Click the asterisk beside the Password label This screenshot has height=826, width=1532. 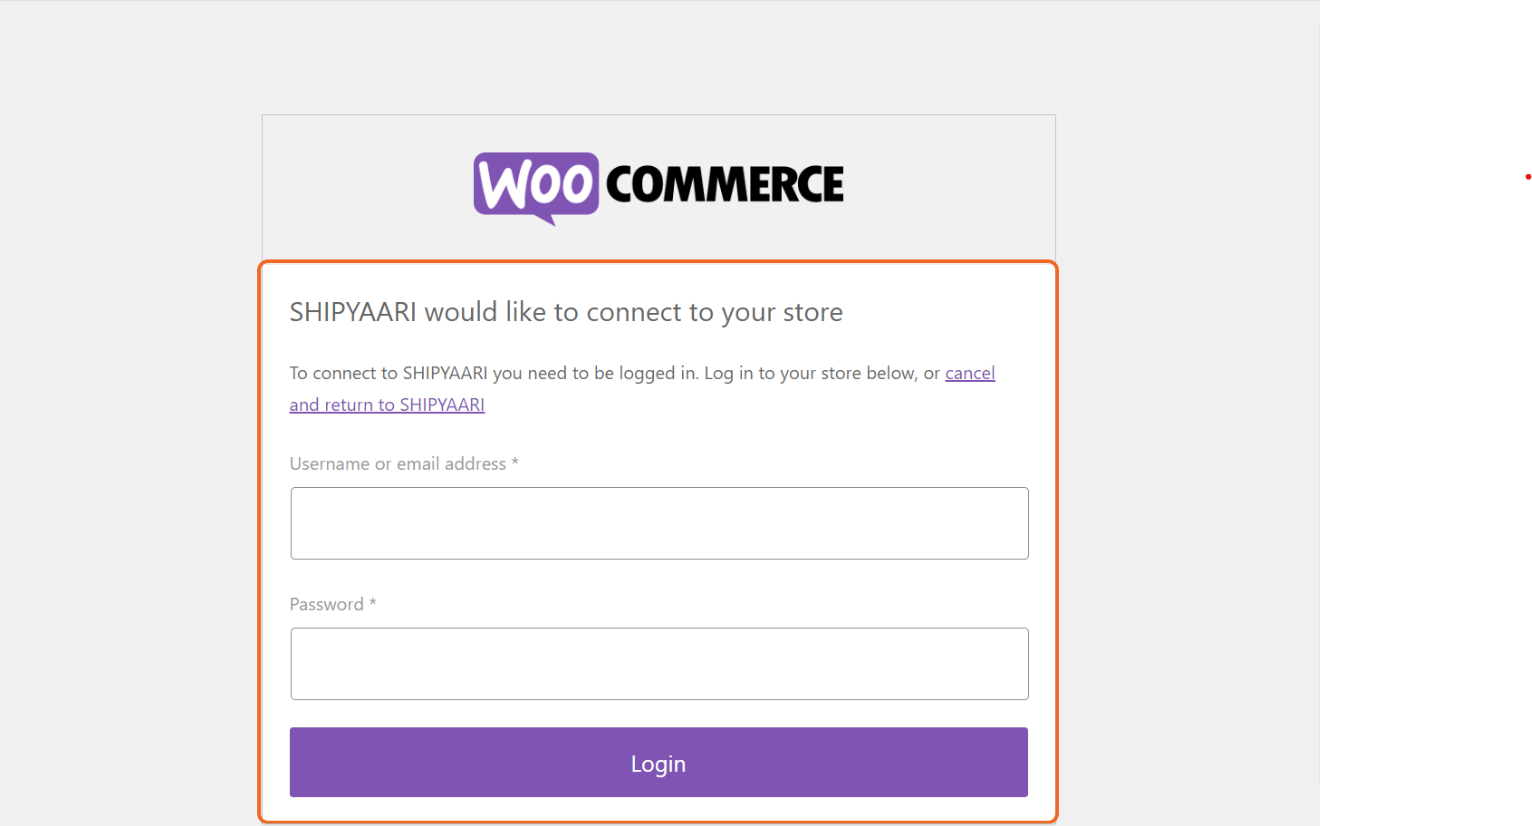[x=373, y=603]
